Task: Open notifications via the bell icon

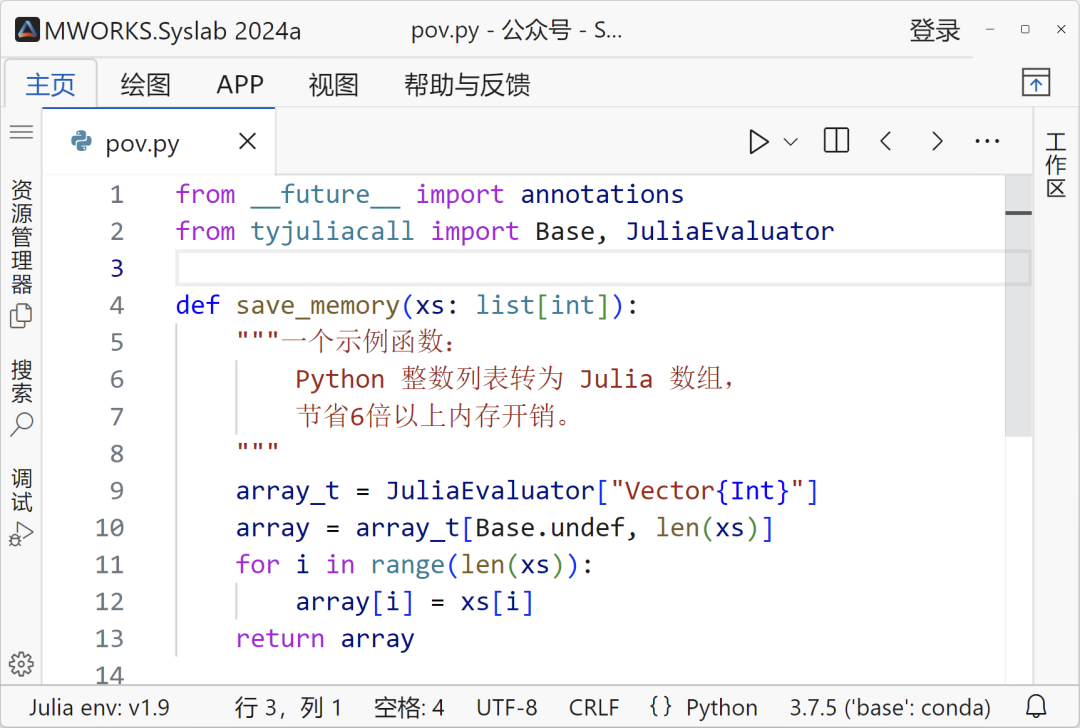Action: pyautogui.click(x=1037, y=707)
